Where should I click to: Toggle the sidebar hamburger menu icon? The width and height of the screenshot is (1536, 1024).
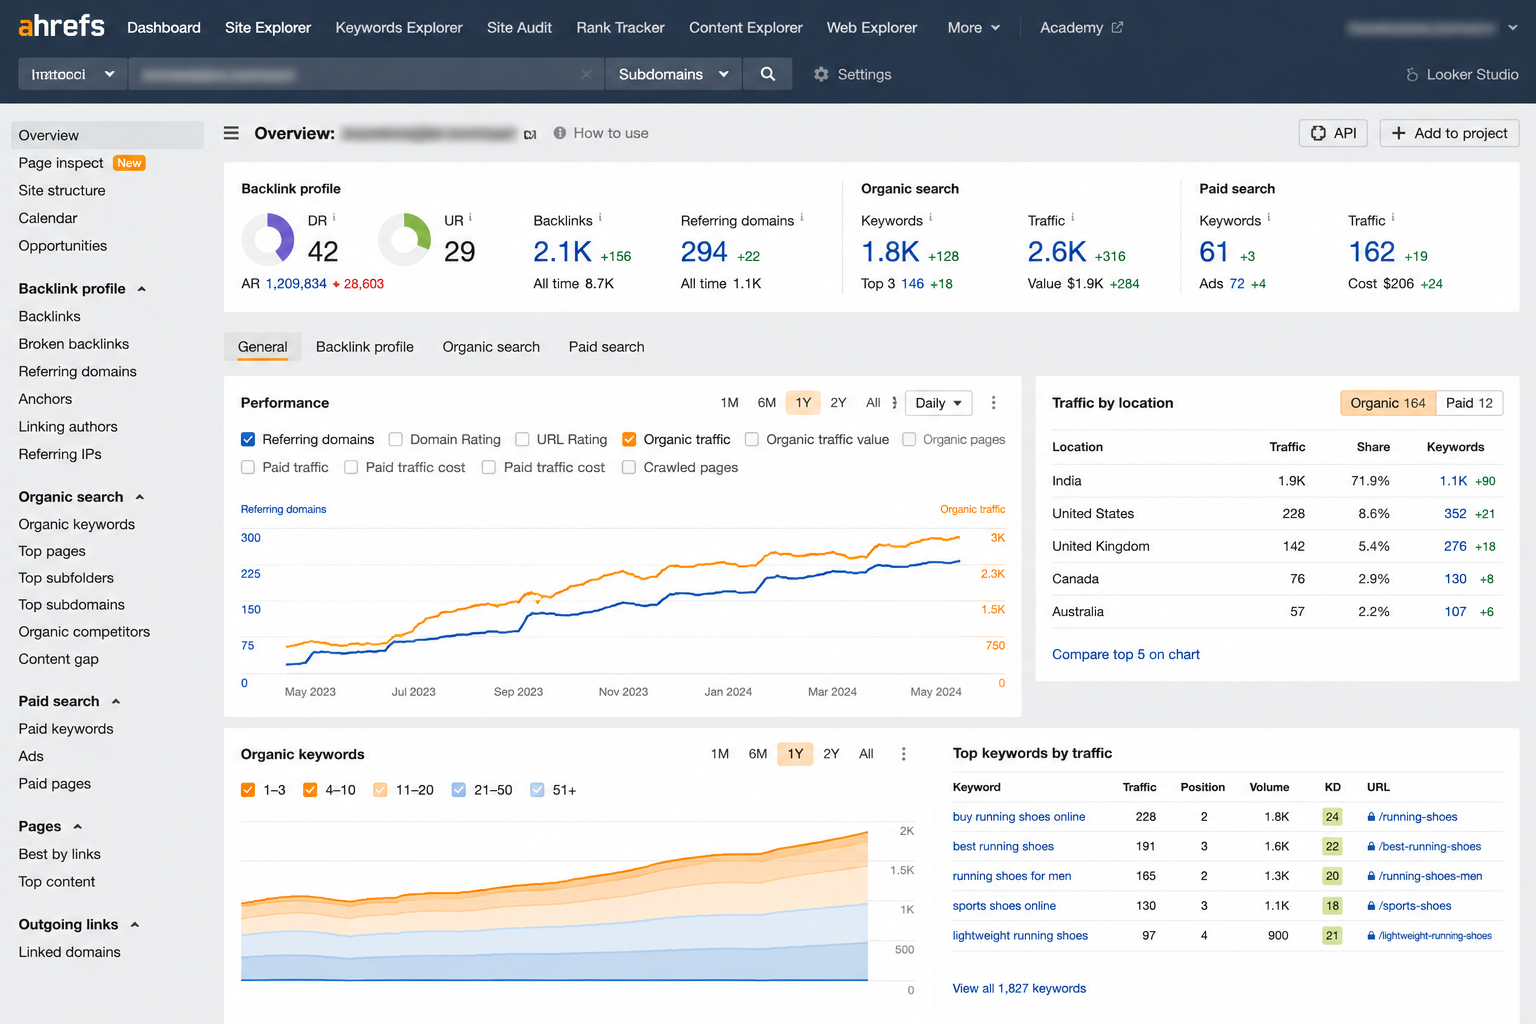[x=231, y=133]
